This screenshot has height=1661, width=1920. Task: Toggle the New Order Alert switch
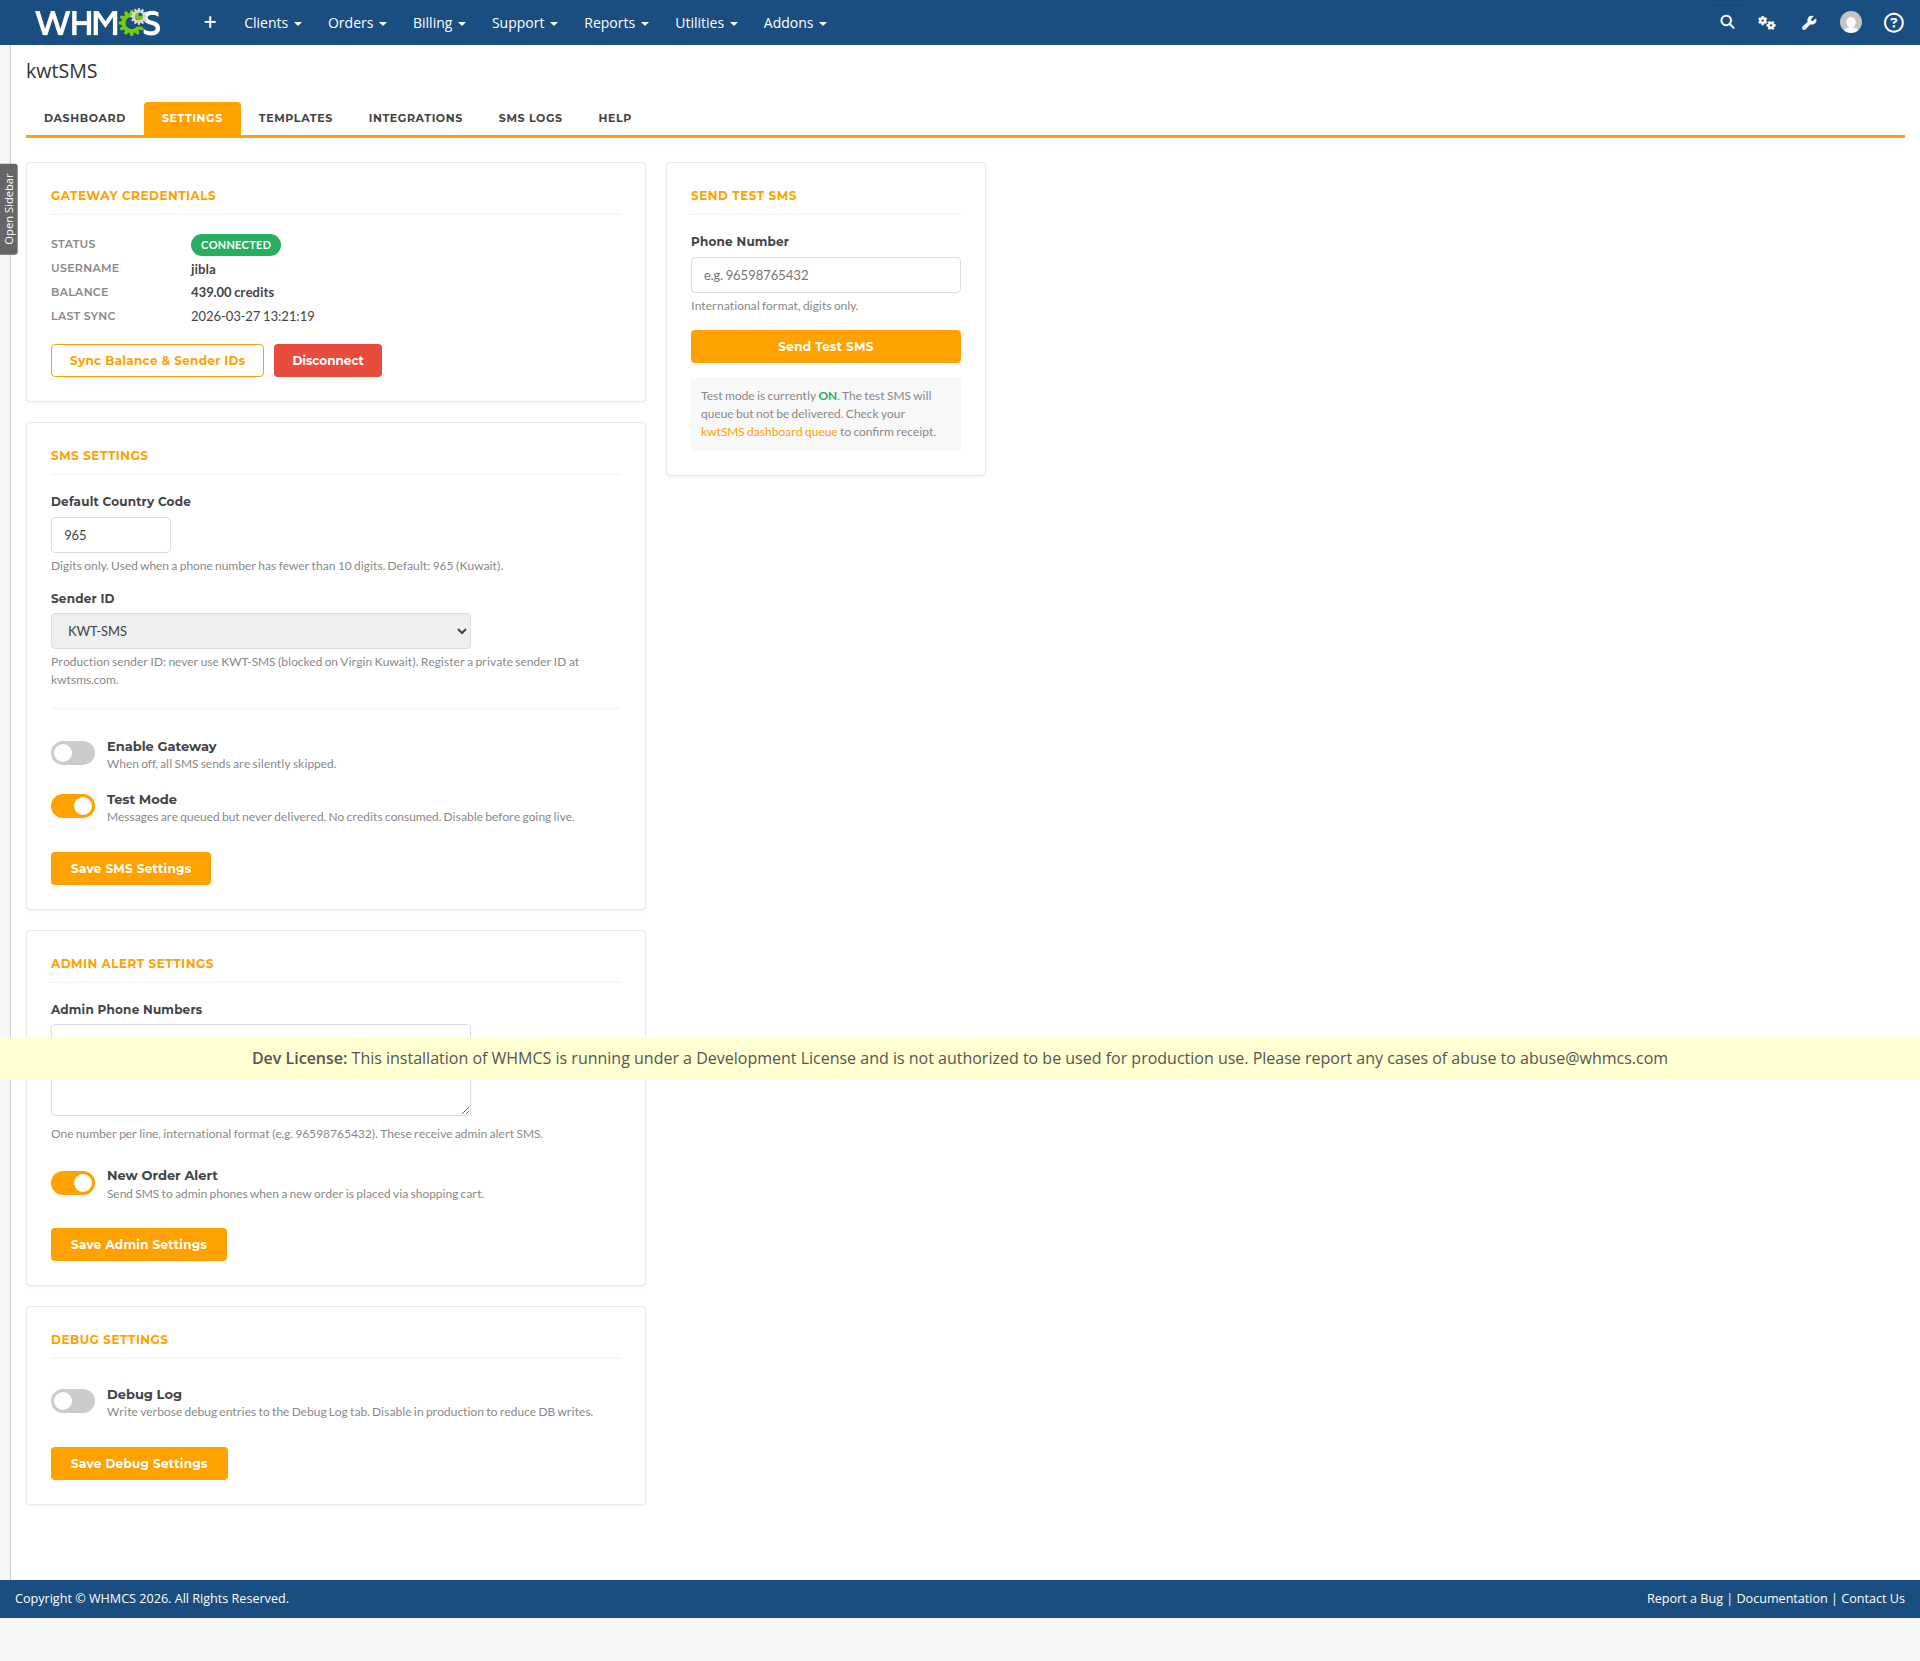pyautogui.click(x=73, y=1183)
